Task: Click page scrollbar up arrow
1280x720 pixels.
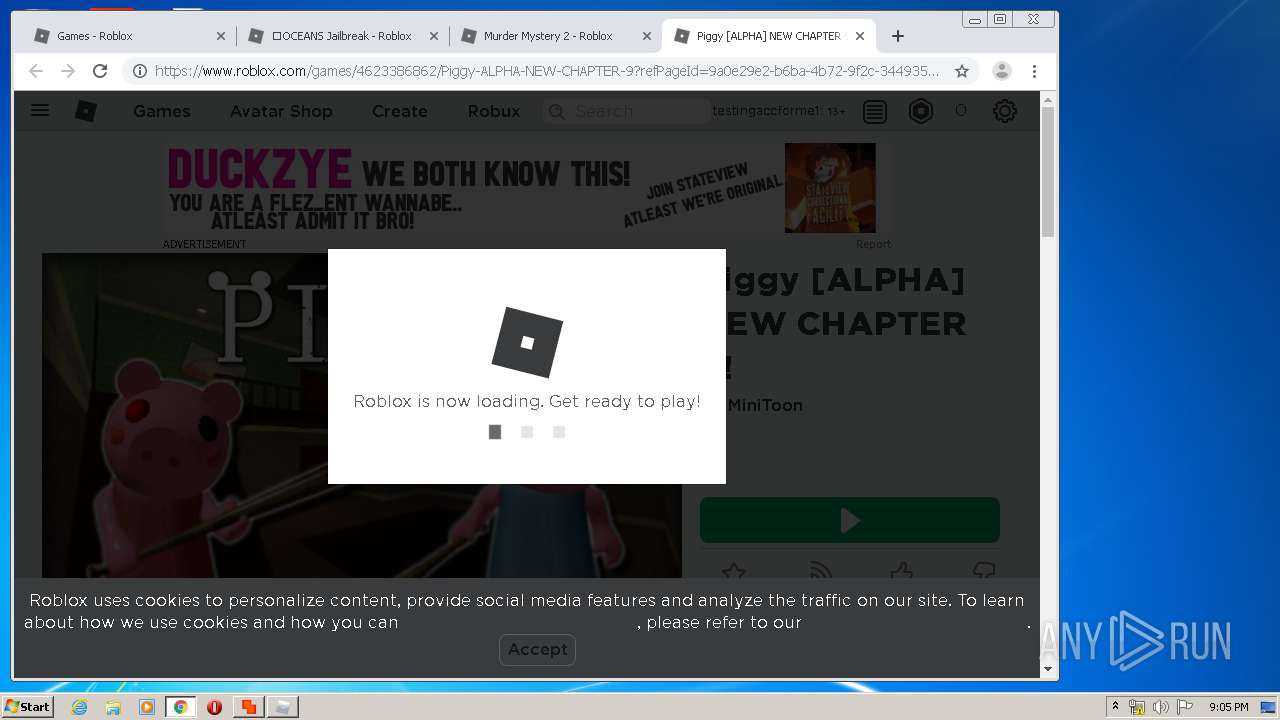Action: pyautogui.click(x=1048, y=99)
